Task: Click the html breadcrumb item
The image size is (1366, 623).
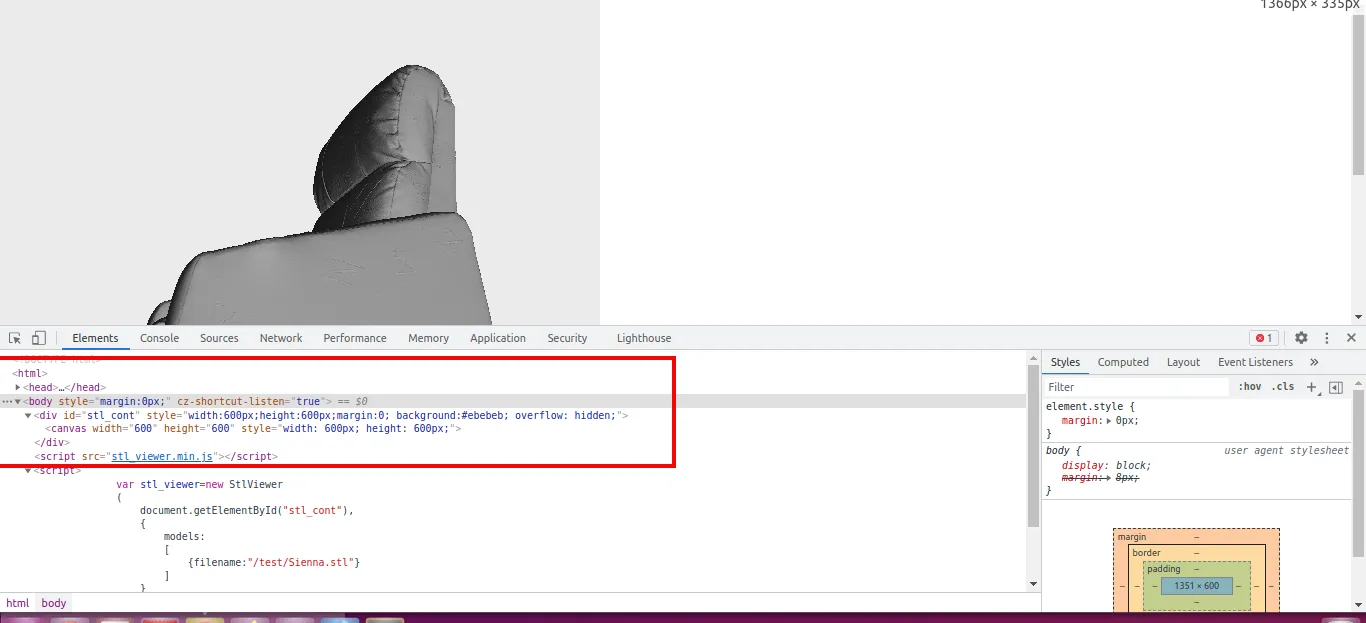Action: click(18, 603)
